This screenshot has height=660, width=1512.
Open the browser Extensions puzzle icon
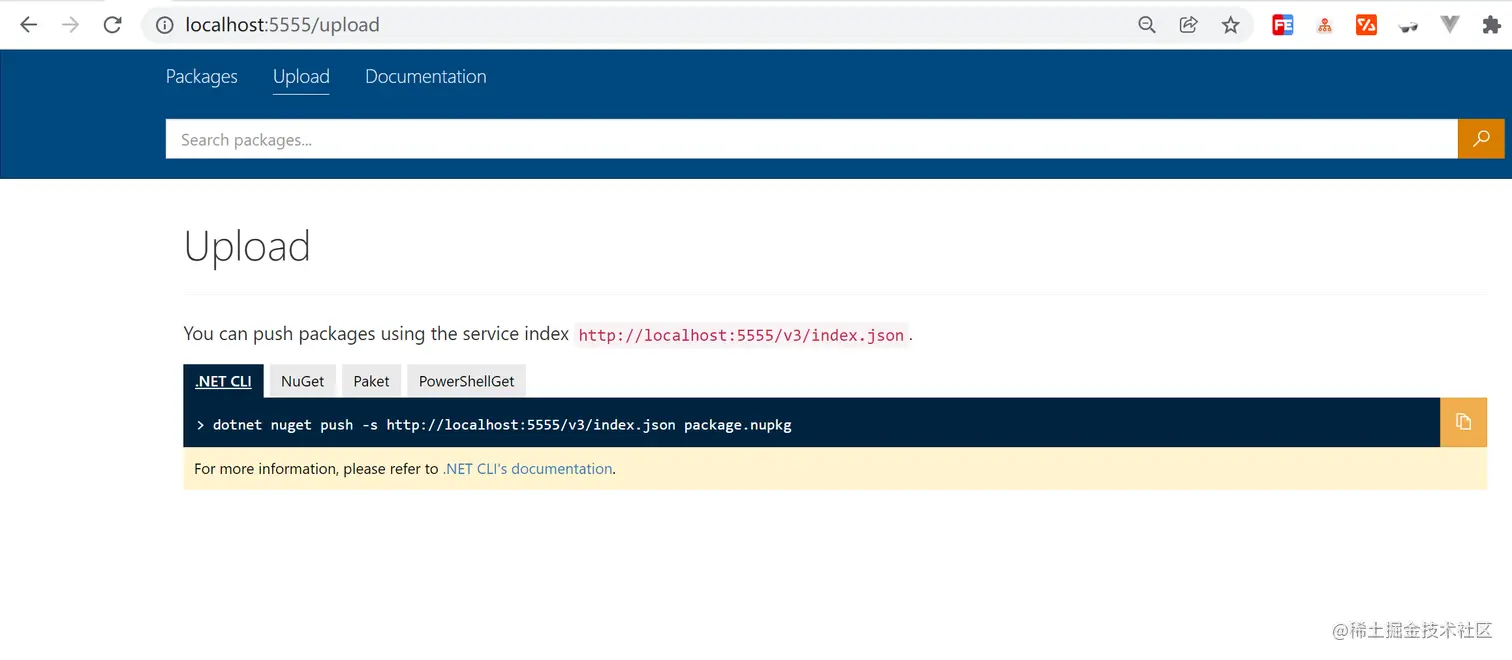click(1491, 25)
